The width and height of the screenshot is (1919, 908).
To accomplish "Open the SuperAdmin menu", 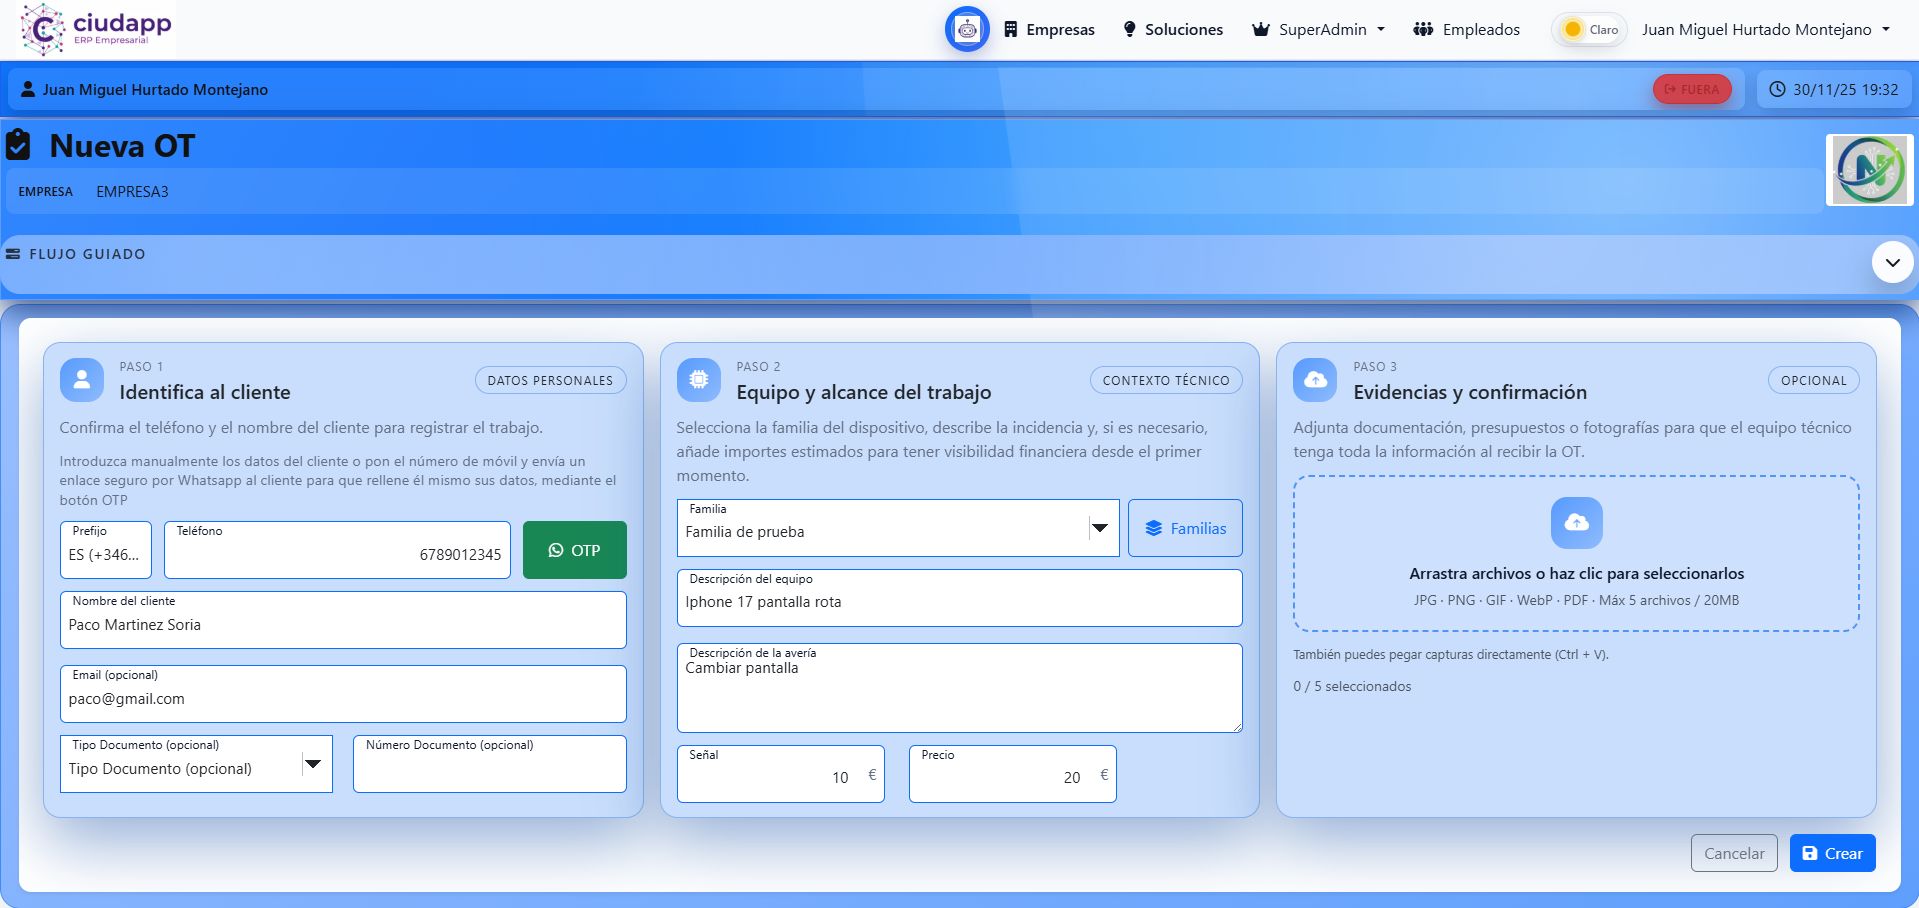I will (x=1317, y=29).
